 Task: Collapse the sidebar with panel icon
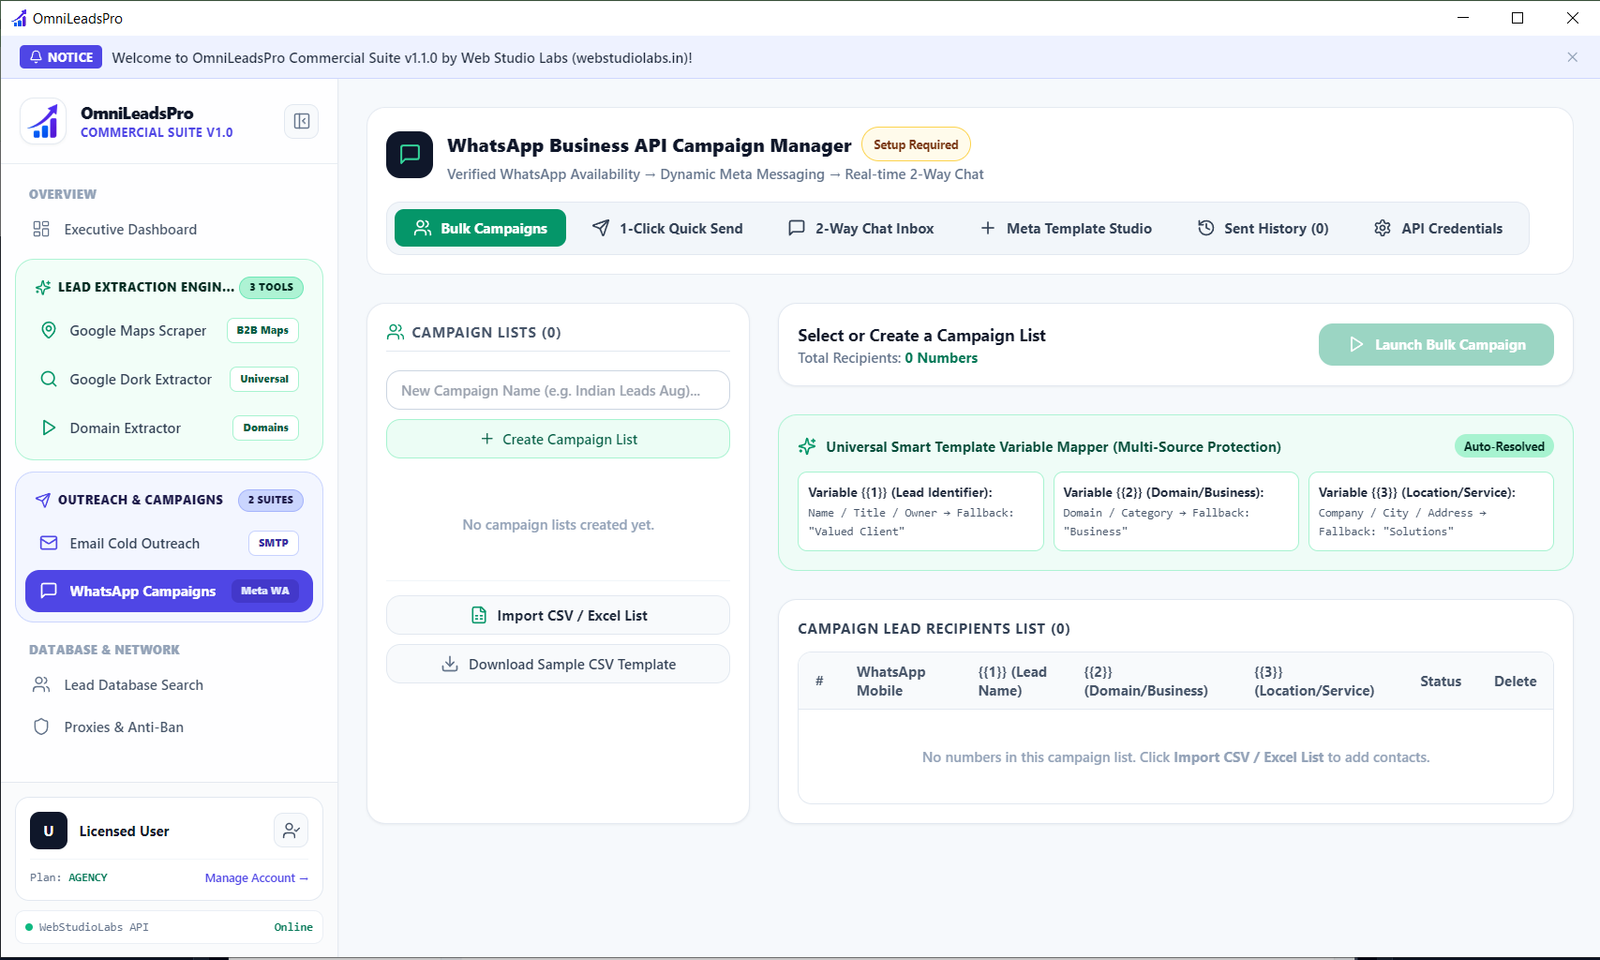[x=301, y=121]
